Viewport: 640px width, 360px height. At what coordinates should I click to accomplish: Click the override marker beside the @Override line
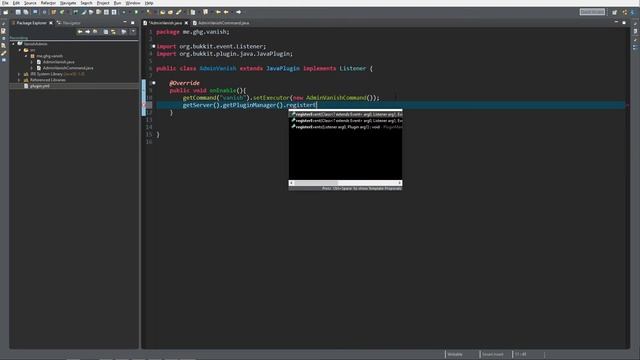tap(154, 83)
